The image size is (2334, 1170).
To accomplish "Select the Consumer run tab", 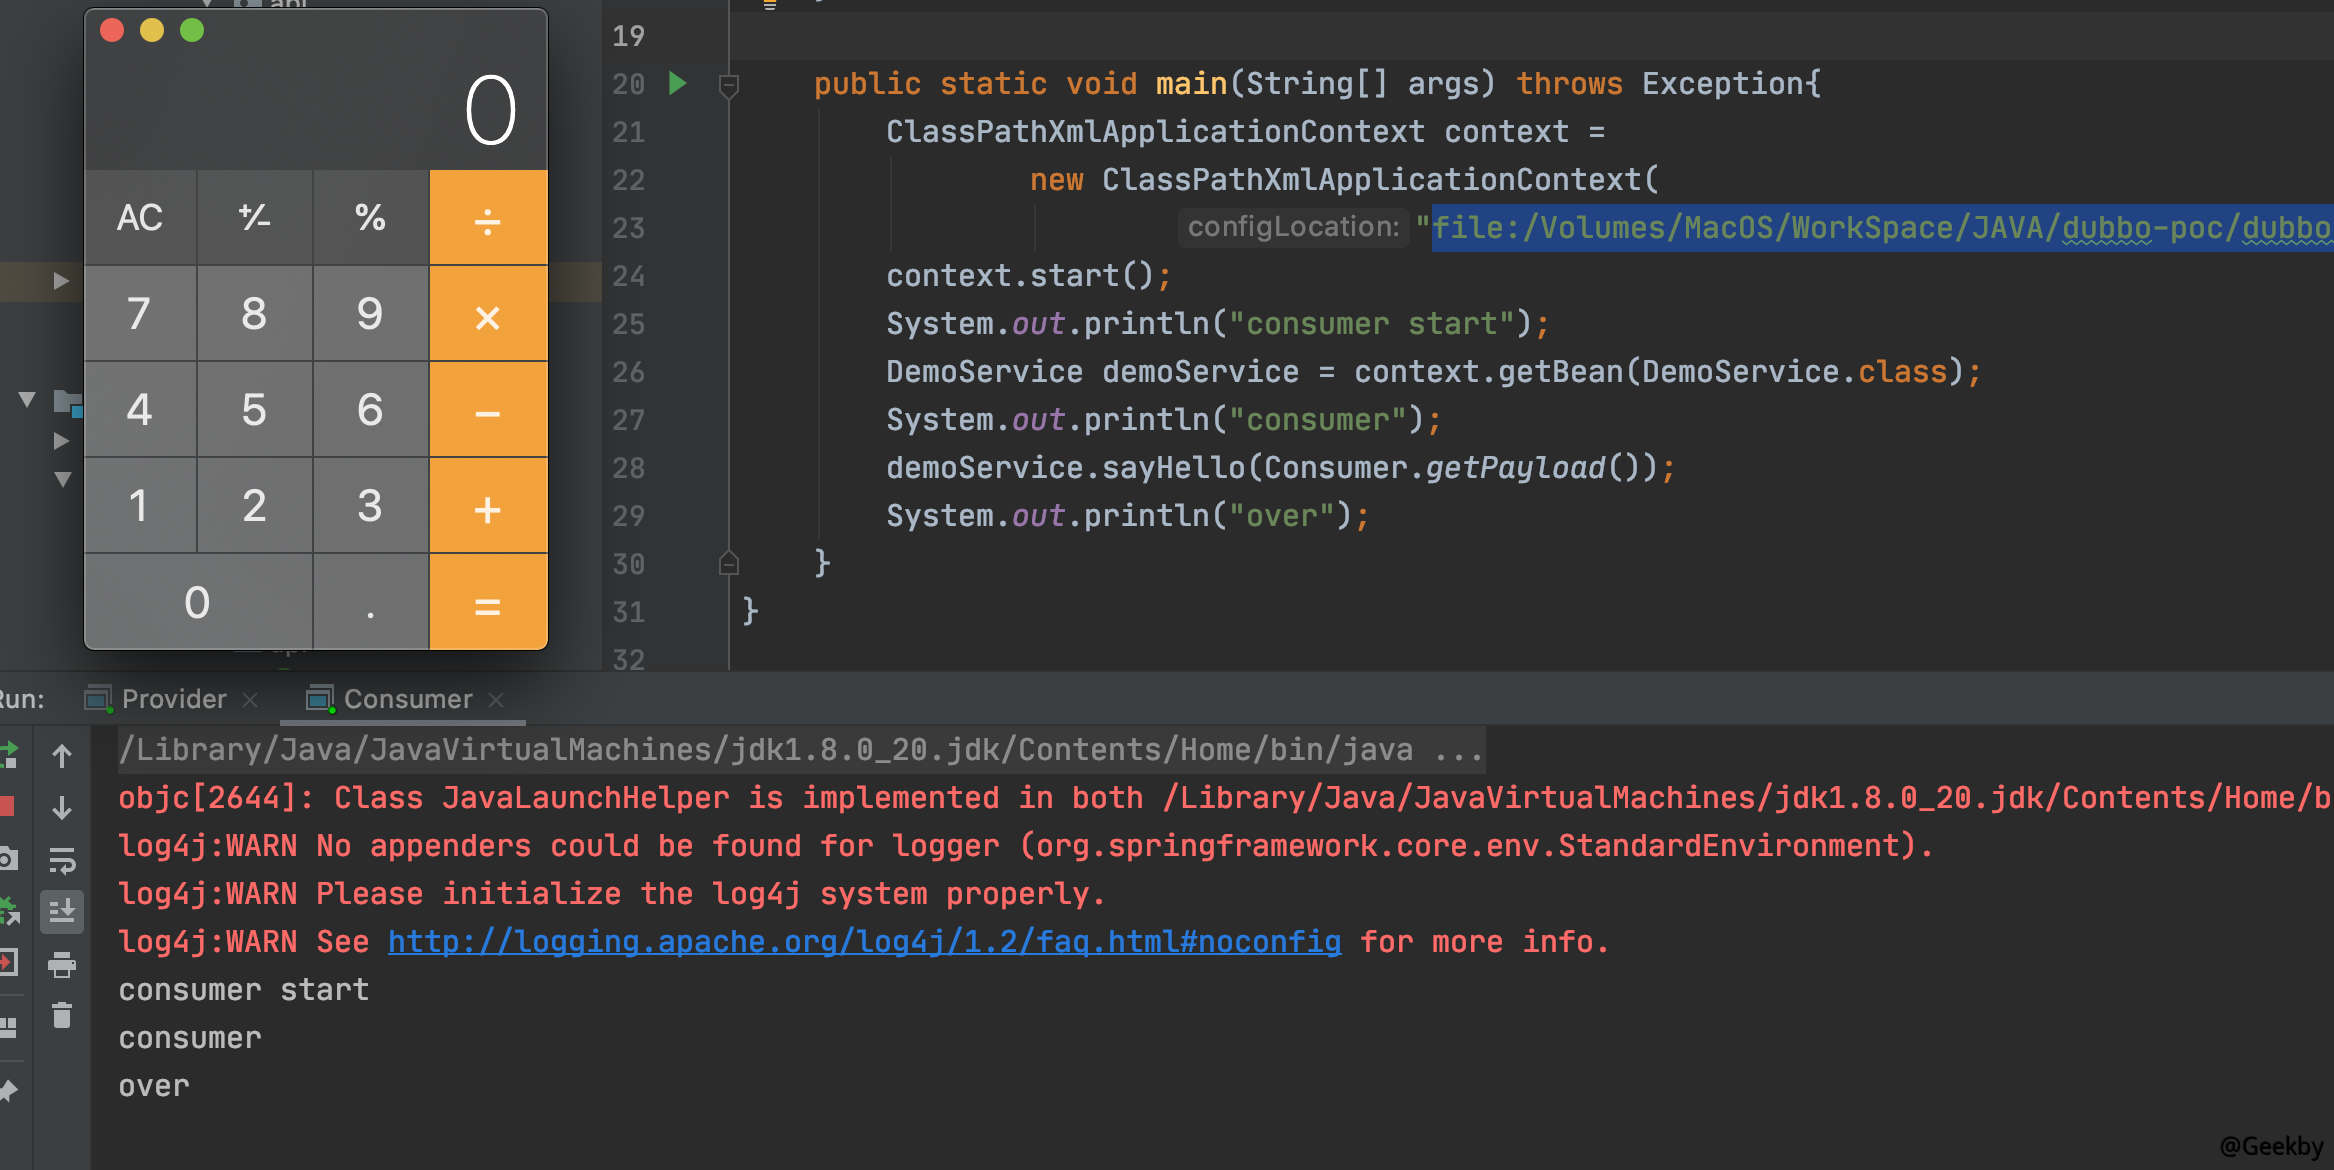I will pyautogui.click(x=407, y=699).
